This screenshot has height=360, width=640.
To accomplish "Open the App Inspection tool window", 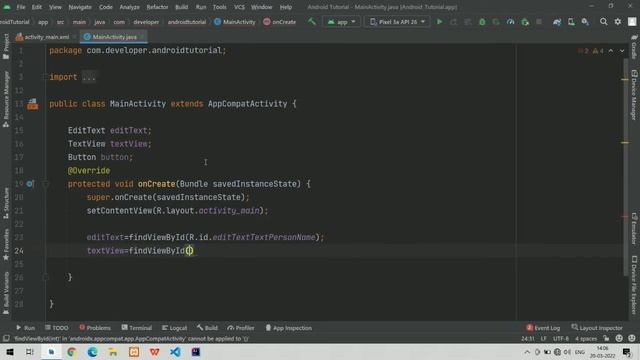I will [289, 328].
